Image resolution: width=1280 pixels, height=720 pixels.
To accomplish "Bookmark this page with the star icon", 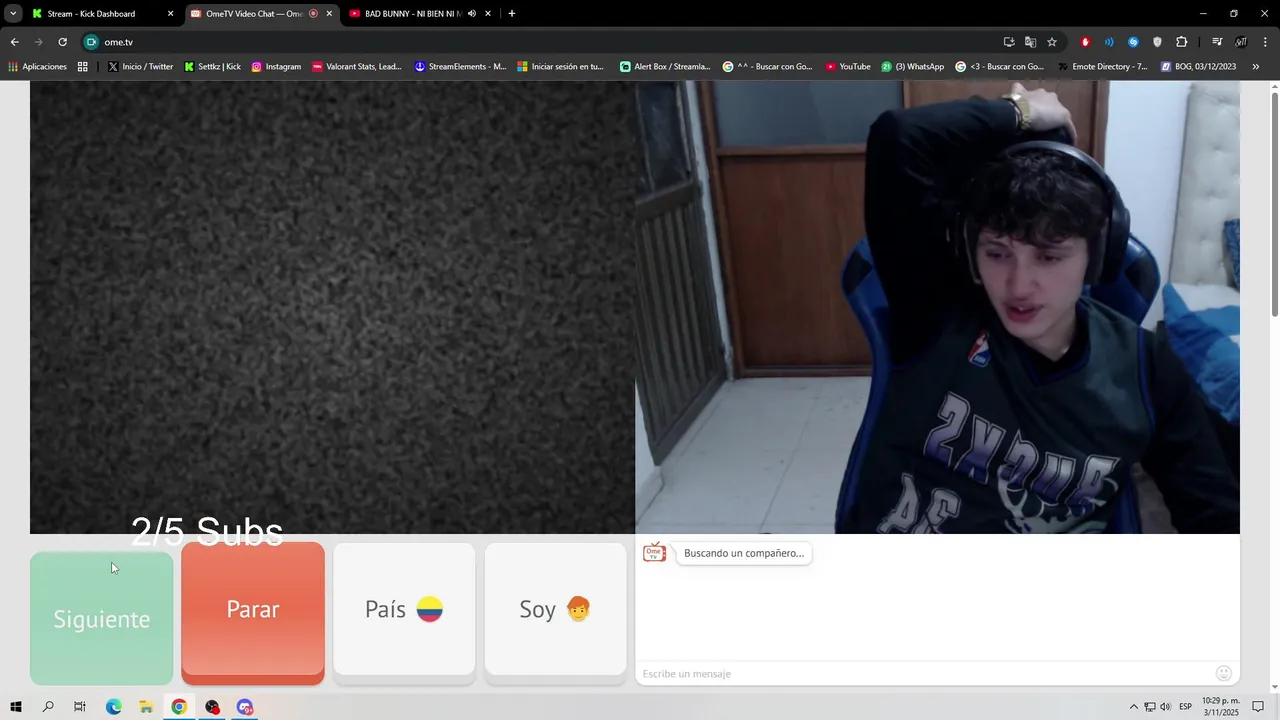I will 1052,42.
